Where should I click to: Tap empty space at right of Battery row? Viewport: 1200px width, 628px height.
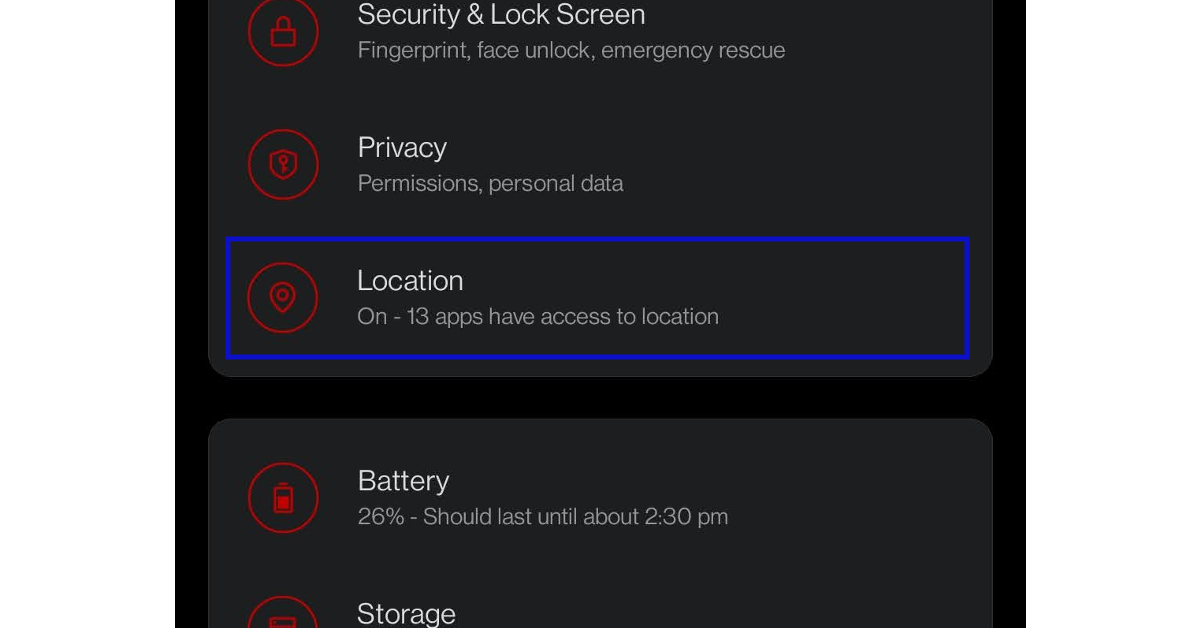[880, 497]
